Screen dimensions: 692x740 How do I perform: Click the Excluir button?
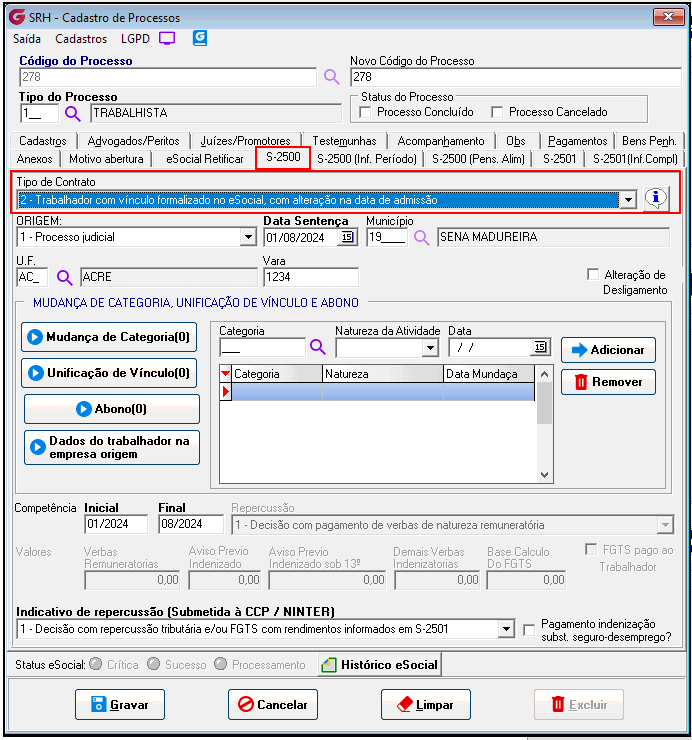pos(579,704)
